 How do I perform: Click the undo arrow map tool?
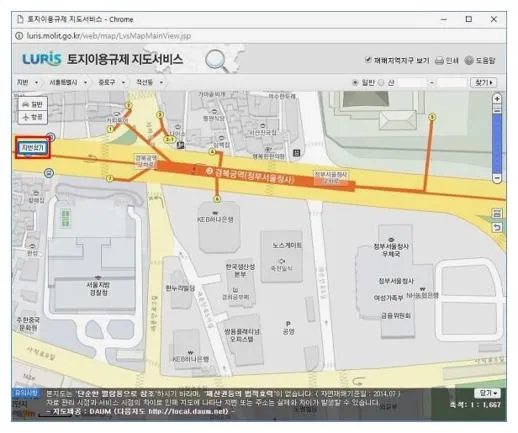pos(497,227)
